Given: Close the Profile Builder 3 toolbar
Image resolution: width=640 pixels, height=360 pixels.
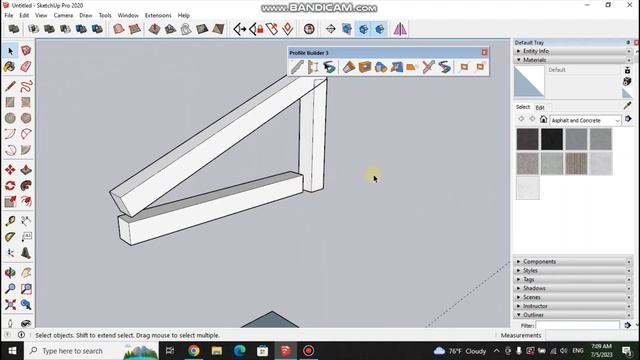Looking at the screenshot, I should [484, 53].
